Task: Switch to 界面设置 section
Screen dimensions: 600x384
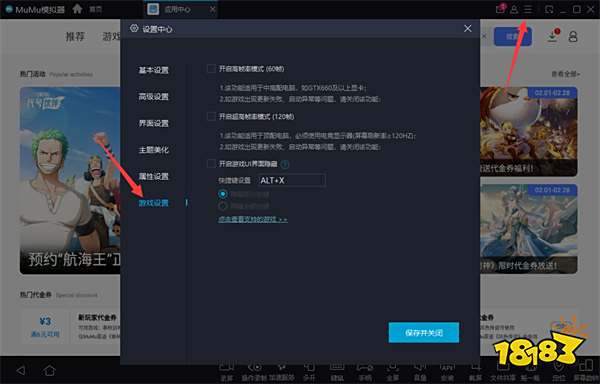Action: (x=153, y=123)
